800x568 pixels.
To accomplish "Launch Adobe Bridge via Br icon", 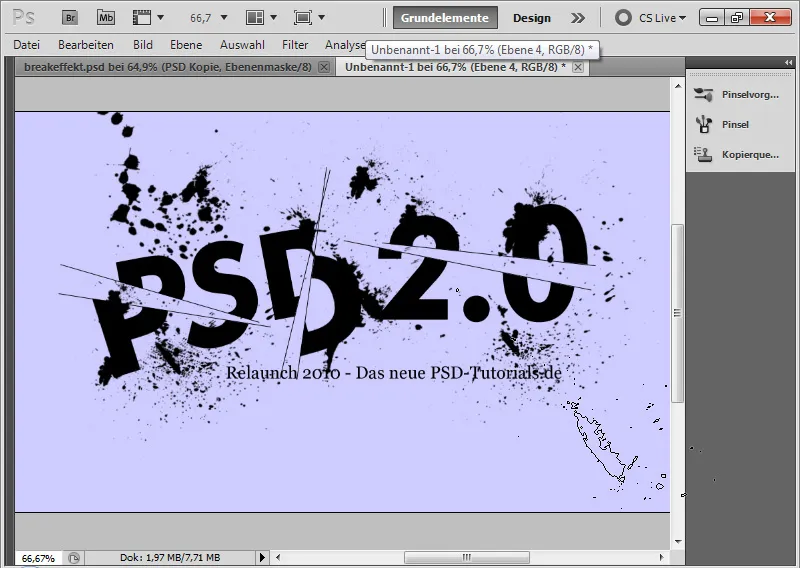I will tap(70, 18).
